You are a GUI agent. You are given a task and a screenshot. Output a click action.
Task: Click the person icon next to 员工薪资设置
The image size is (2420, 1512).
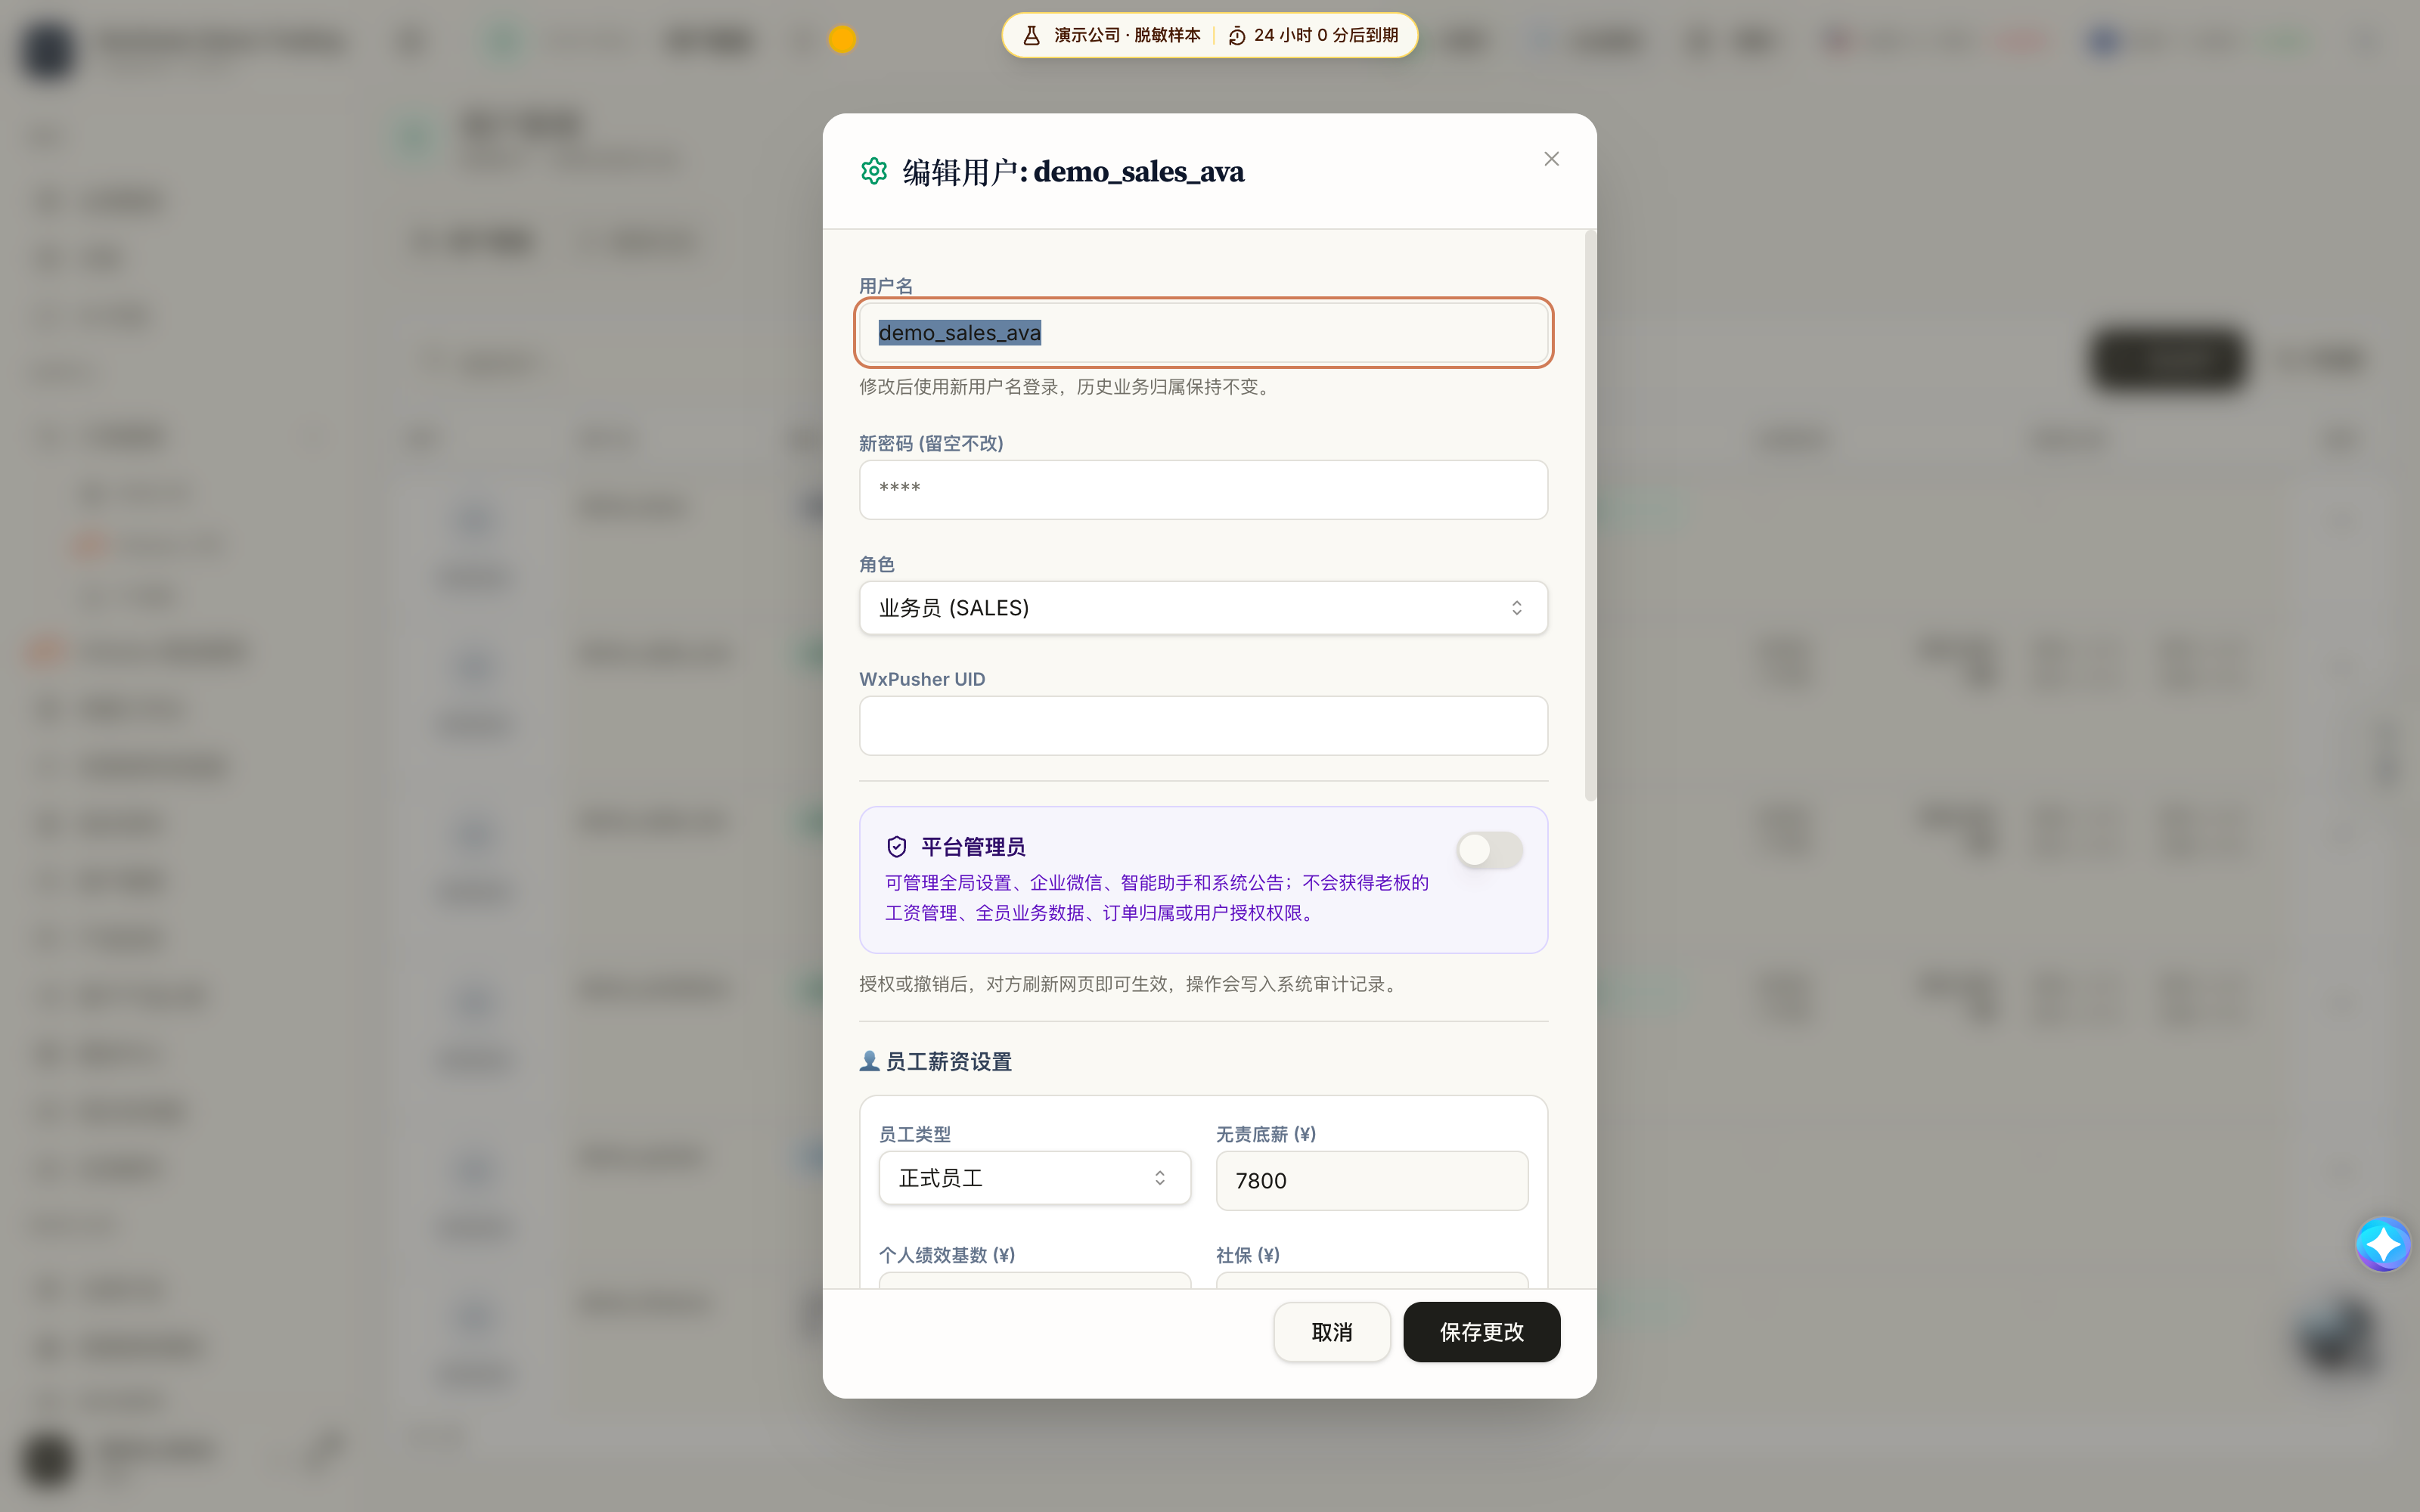coord(869,1061)
